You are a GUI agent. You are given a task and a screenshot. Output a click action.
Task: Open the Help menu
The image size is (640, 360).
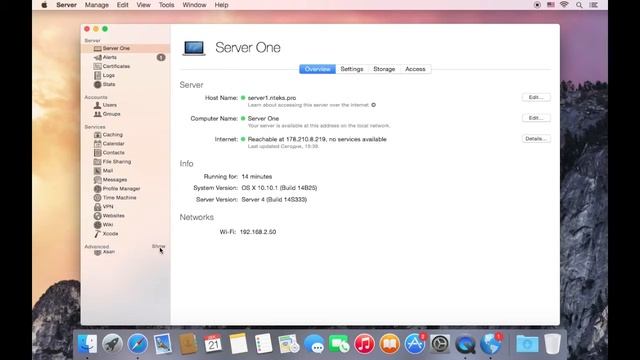coord(221,5)
